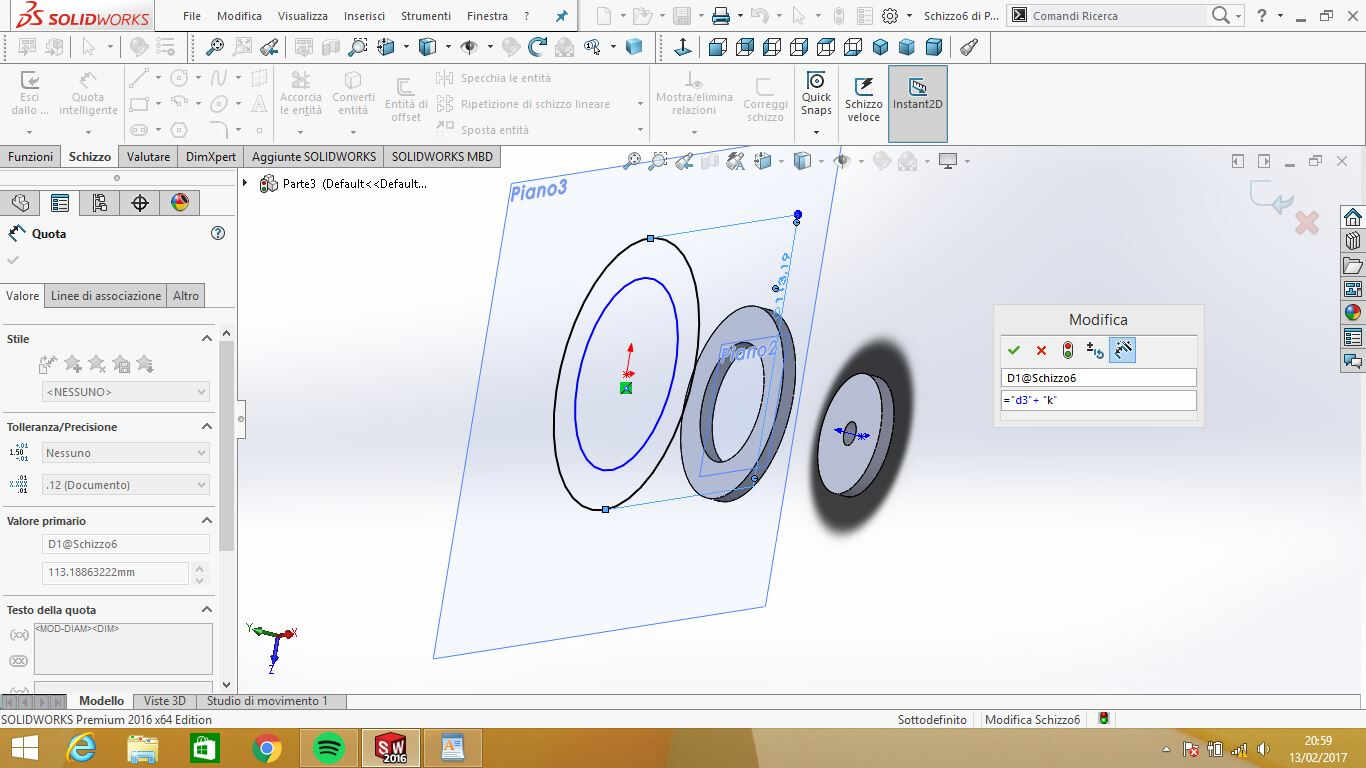Click the Comandi Ricerca search box
Image resolution: width=1366 pixels, height=768 pixels.
(x=1118, y=16)
